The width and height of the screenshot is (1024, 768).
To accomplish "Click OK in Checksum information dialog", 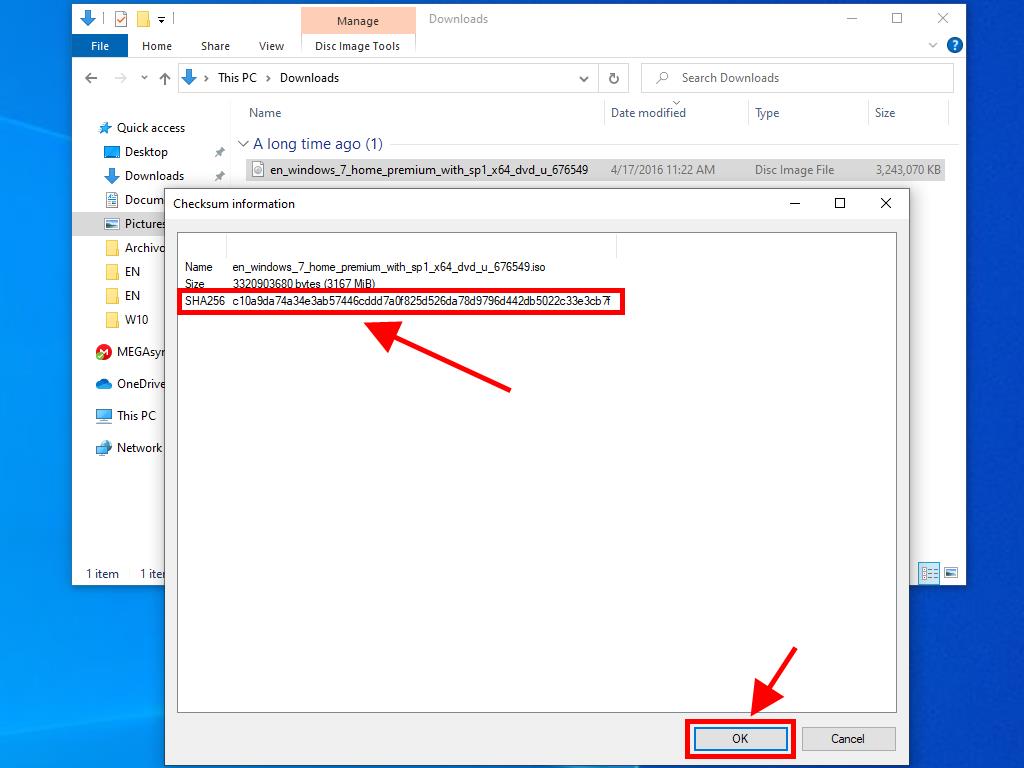I will point(740,739).
